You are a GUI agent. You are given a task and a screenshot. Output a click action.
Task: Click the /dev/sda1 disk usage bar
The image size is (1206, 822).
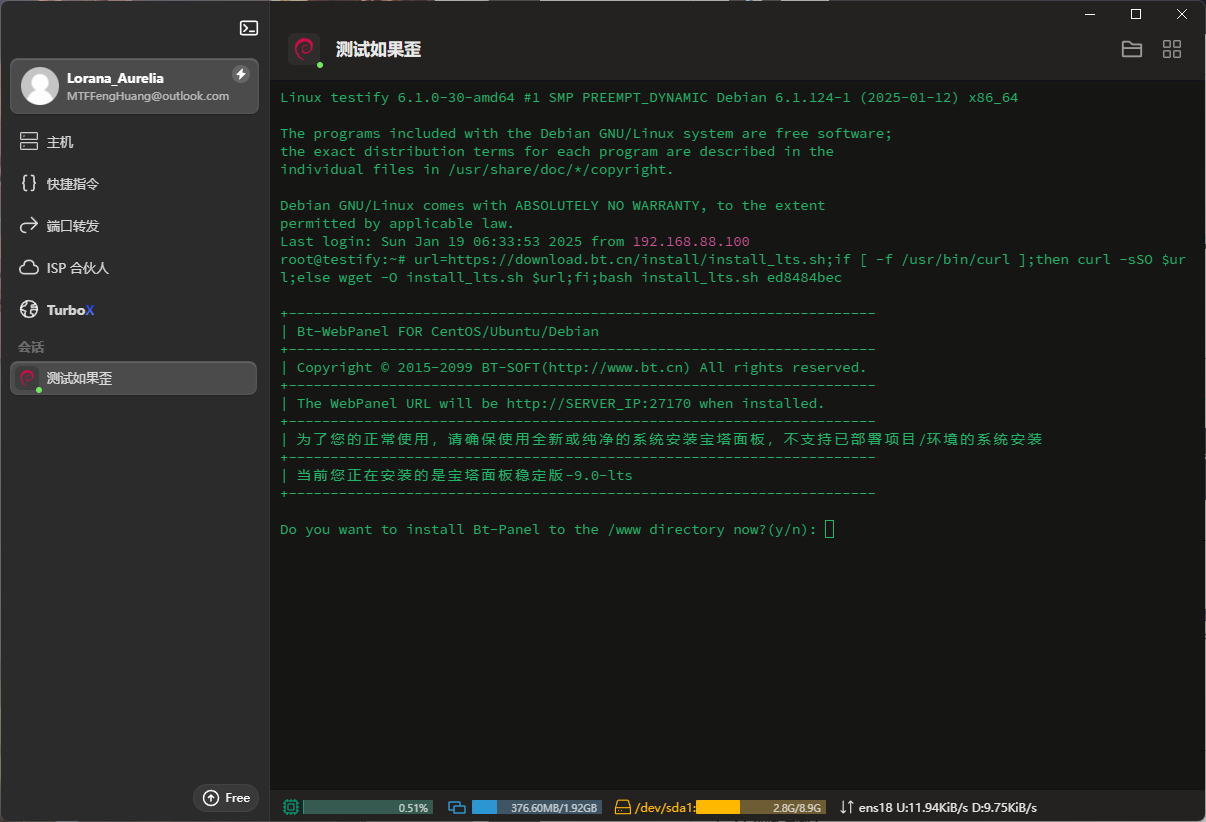(760, 807)
